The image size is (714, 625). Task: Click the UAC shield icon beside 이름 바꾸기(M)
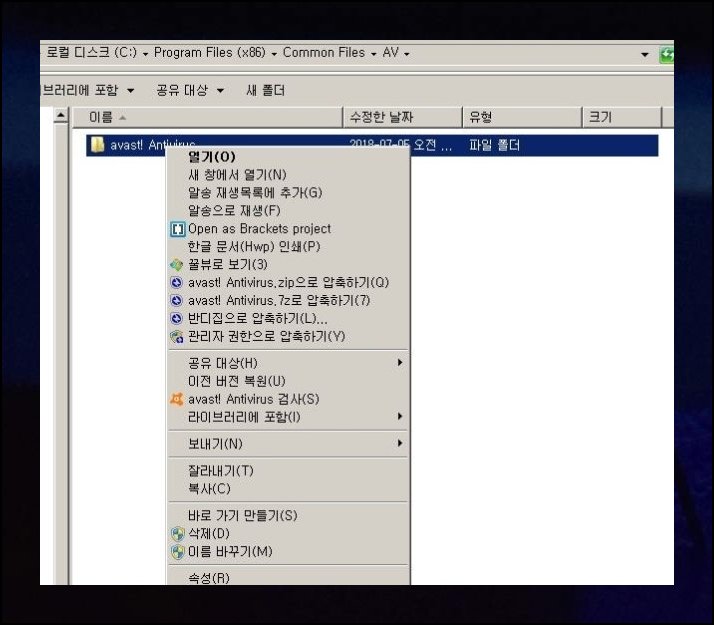tap(178, 552)
